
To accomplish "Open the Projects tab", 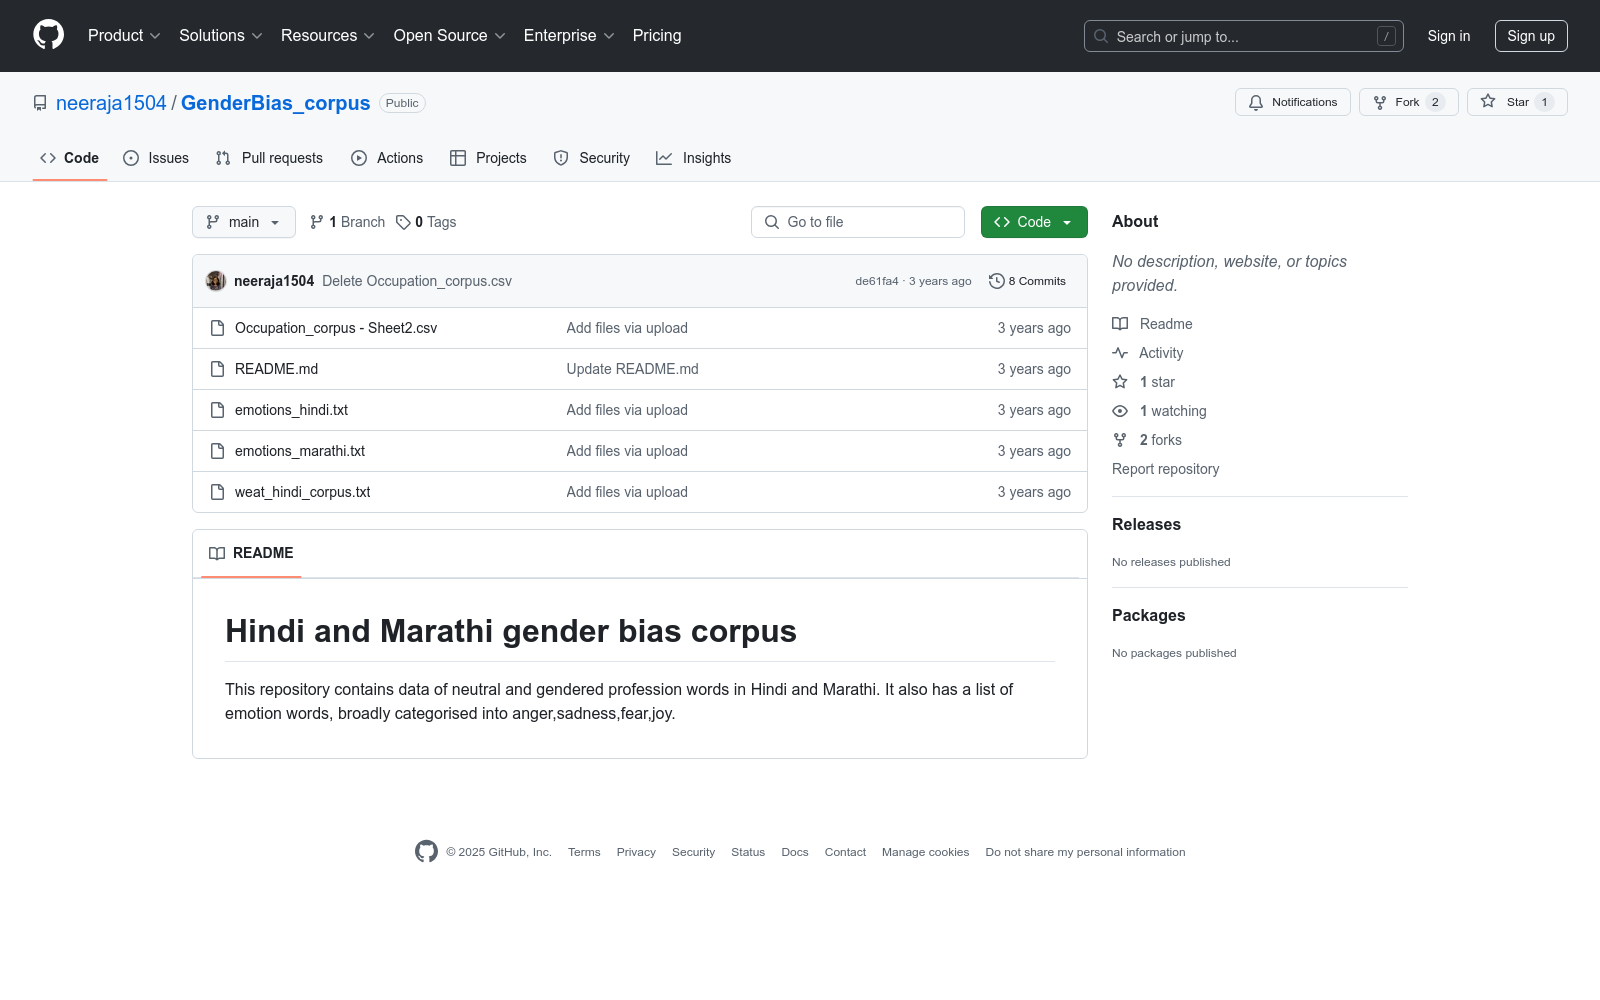I will (488, 158).
